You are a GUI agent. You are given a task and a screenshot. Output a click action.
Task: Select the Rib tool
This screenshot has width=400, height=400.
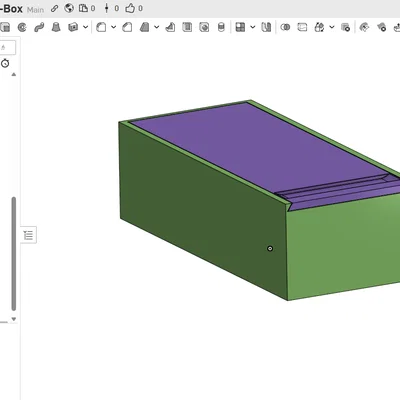170,27
